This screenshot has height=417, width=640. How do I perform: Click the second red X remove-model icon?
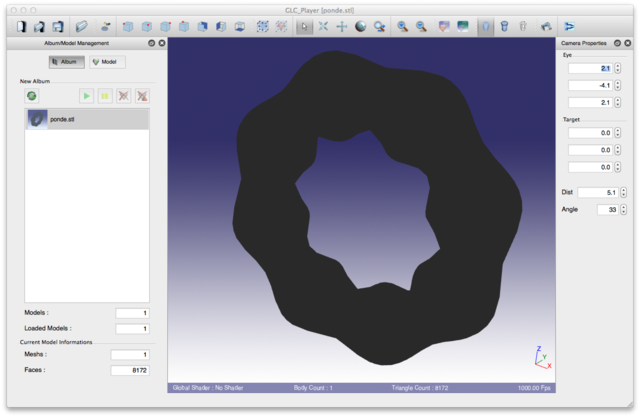pyautogui.click(x=142, y=96)
